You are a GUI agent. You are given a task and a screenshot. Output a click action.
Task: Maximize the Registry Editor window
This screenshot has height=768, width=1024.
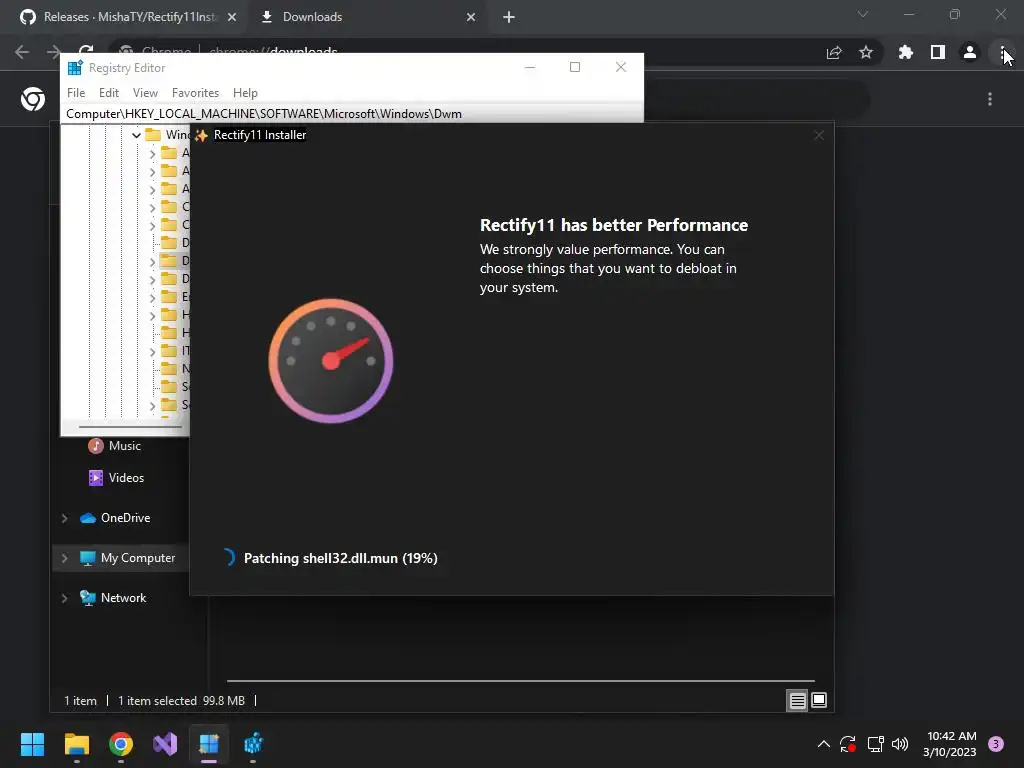[575, 67]
